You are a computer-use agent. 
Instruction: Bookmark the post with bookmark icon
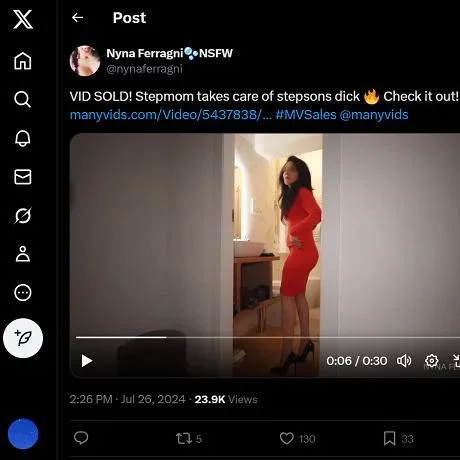389,438
